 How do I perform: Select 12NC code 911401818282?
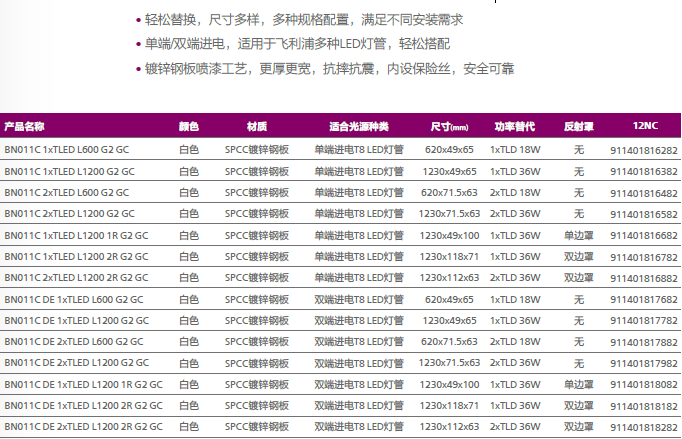click(x=644, y=427)
